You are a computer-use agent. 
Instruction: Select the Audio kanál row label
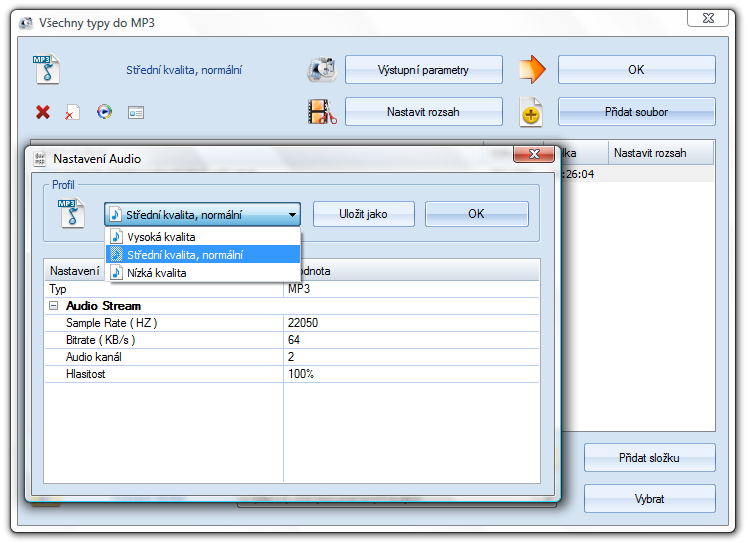pos(94,357)
